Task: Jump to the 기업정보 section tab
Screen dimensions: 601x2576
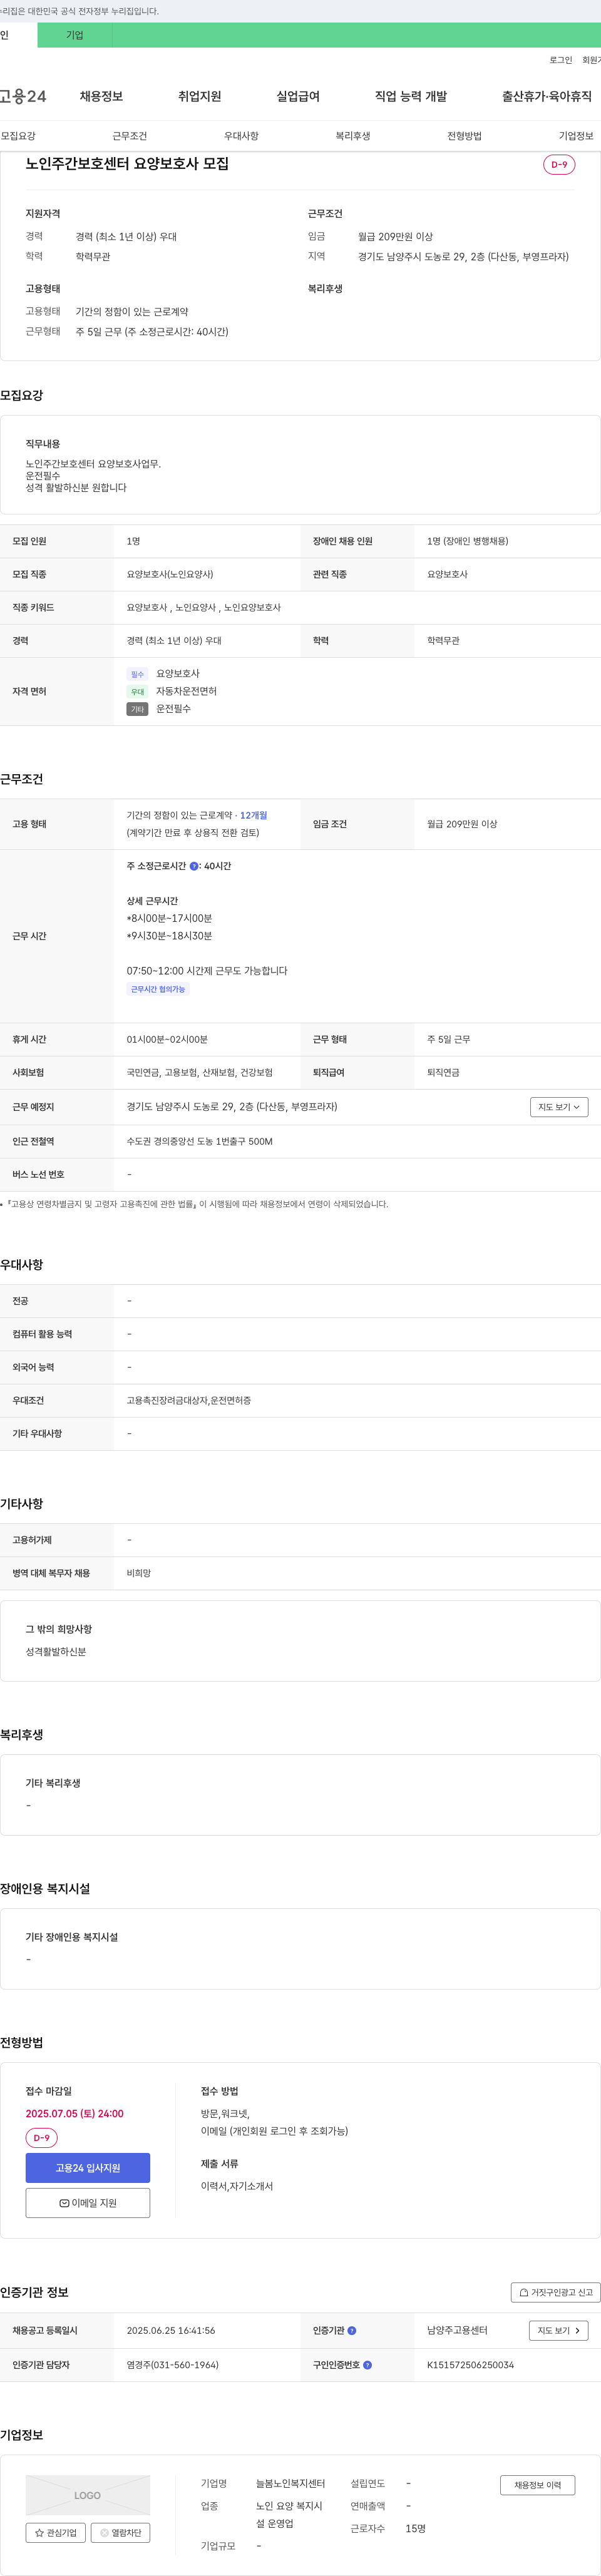Action: 575,136
